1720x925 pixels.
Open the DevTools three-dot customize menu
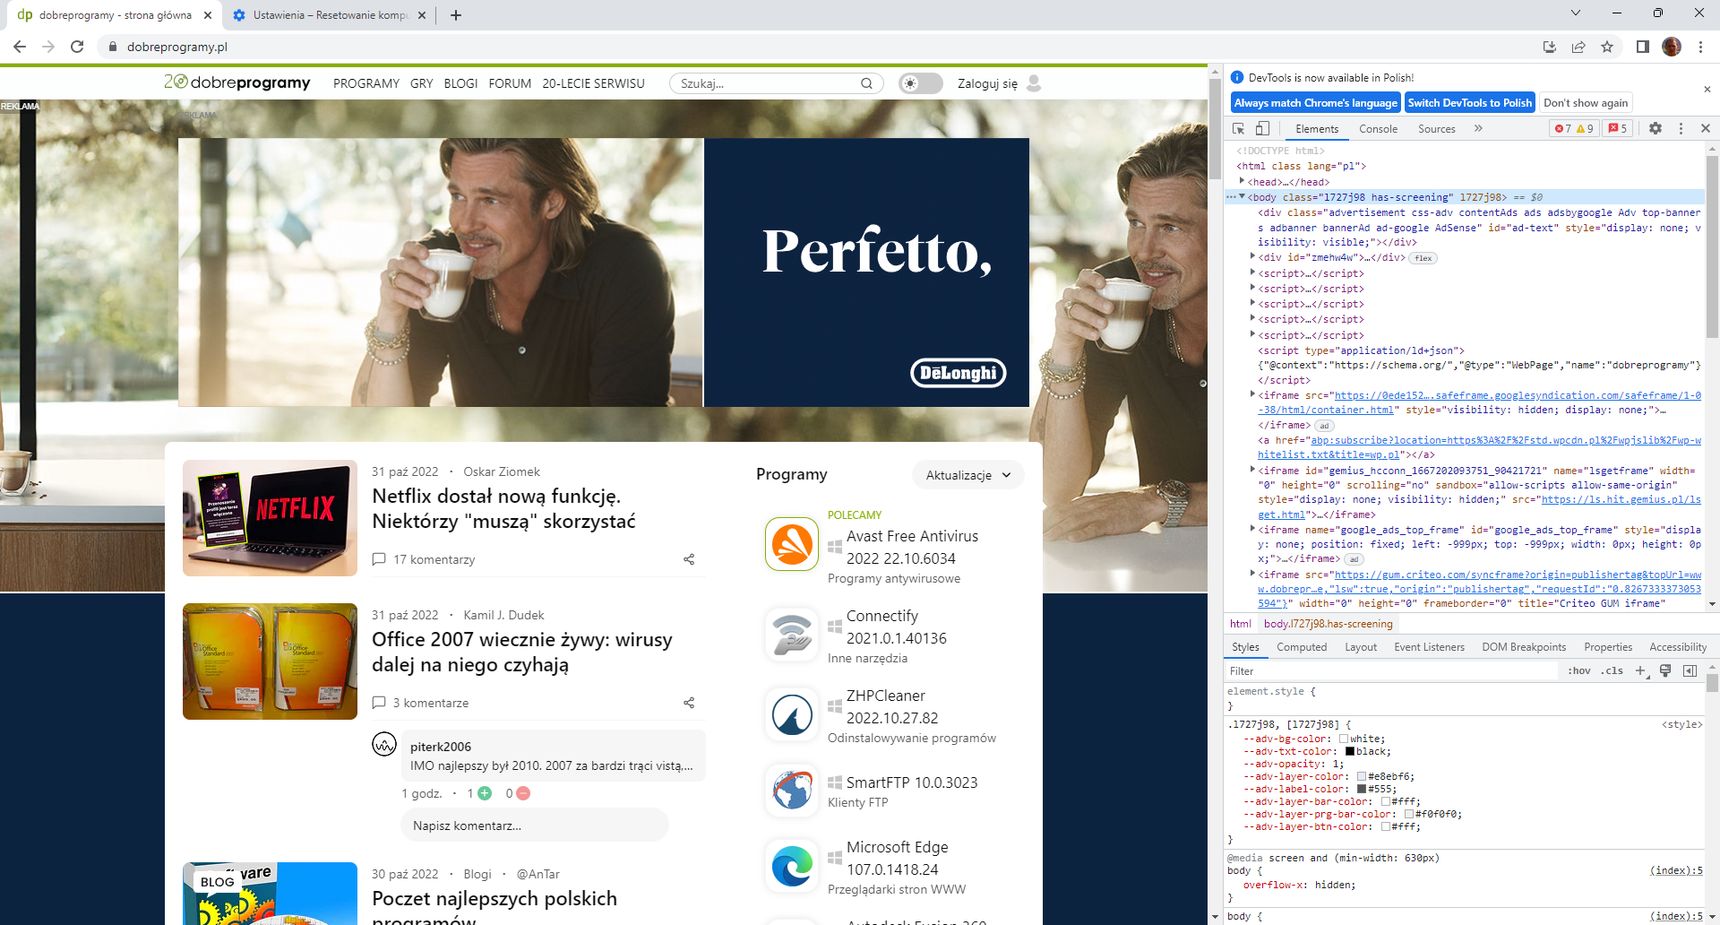[1681, 129]
